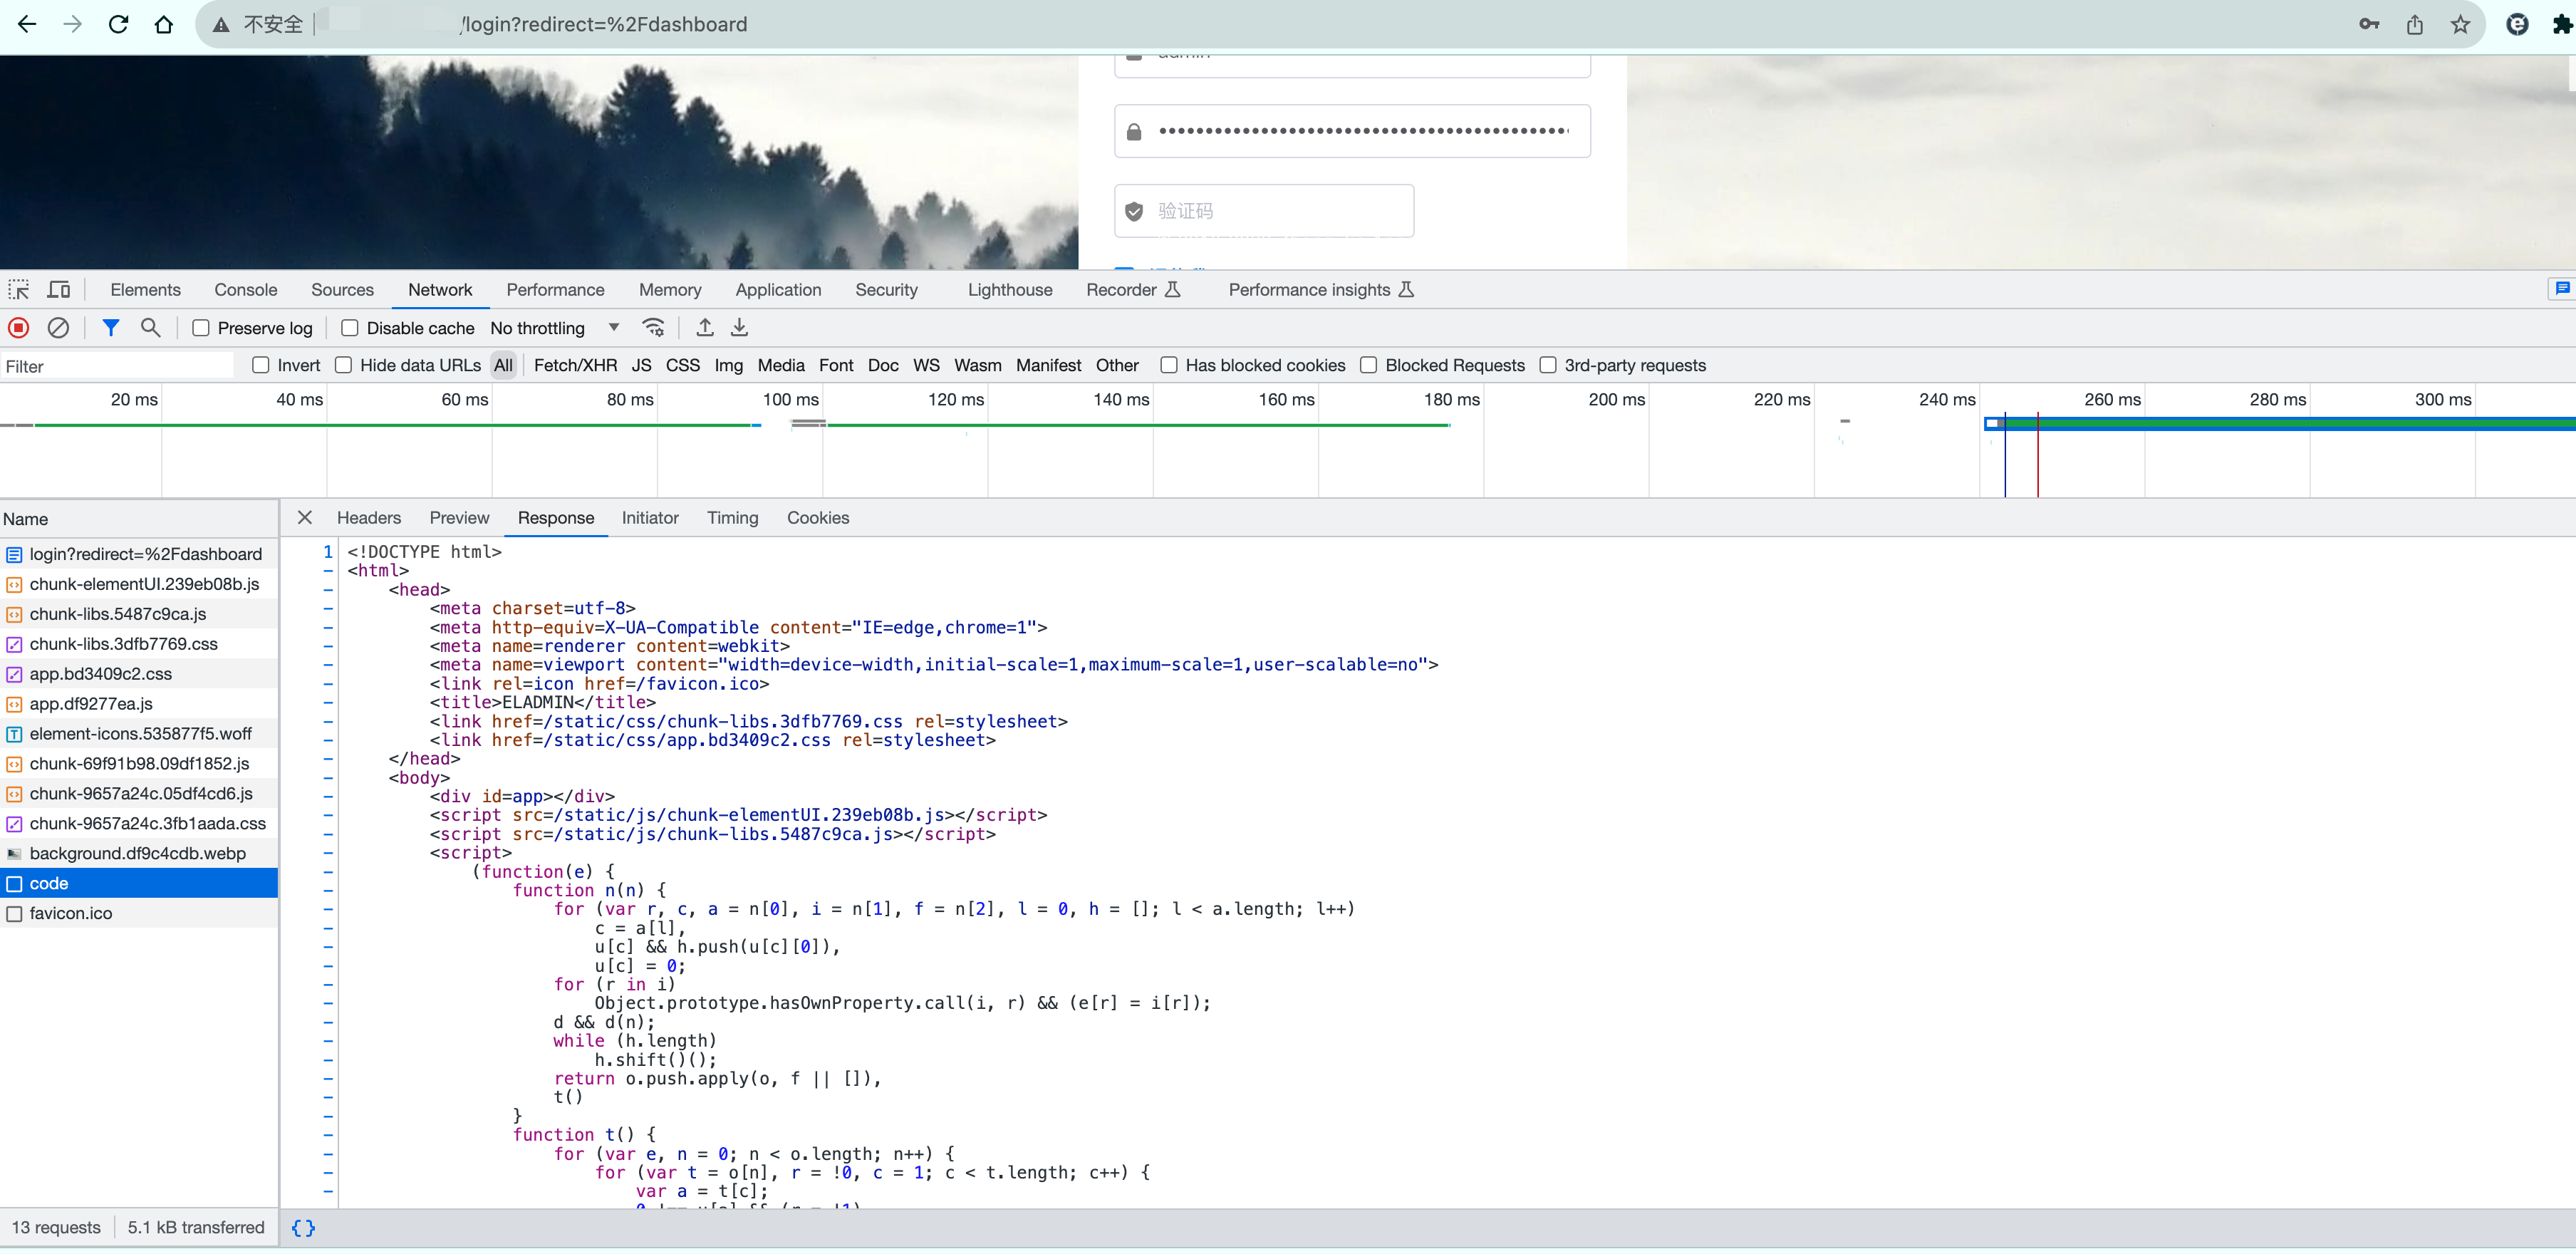This screenshot has width=2576, height=1254.
Task: Select the favicon.ico request
Action: (x=139, y=913)
